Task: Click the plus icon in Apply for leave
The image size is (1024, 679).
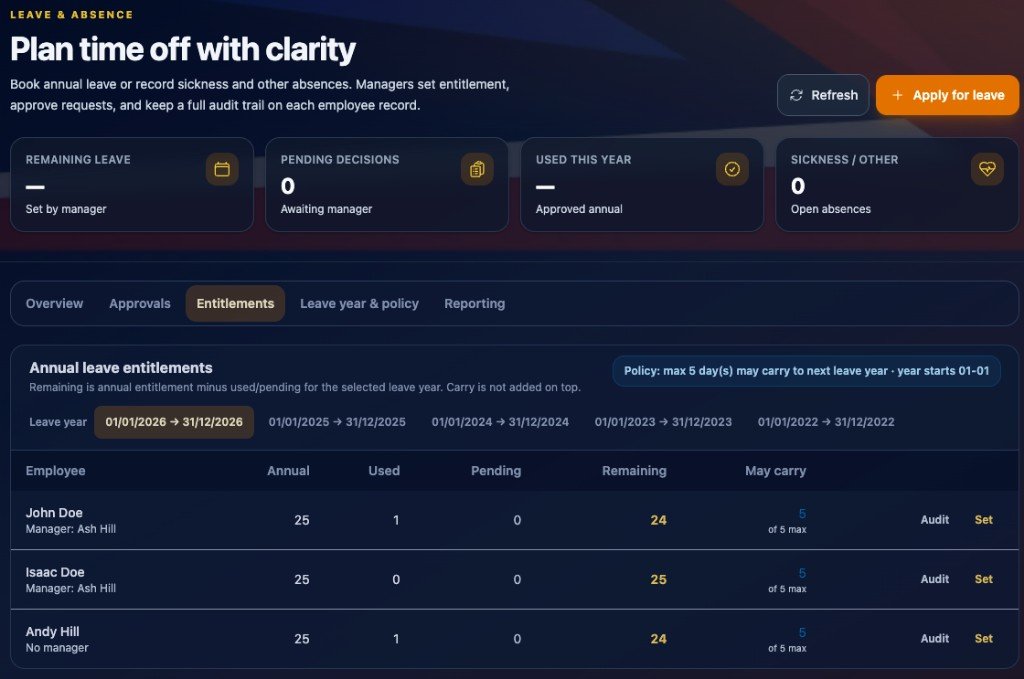Action: coord(897,95)
